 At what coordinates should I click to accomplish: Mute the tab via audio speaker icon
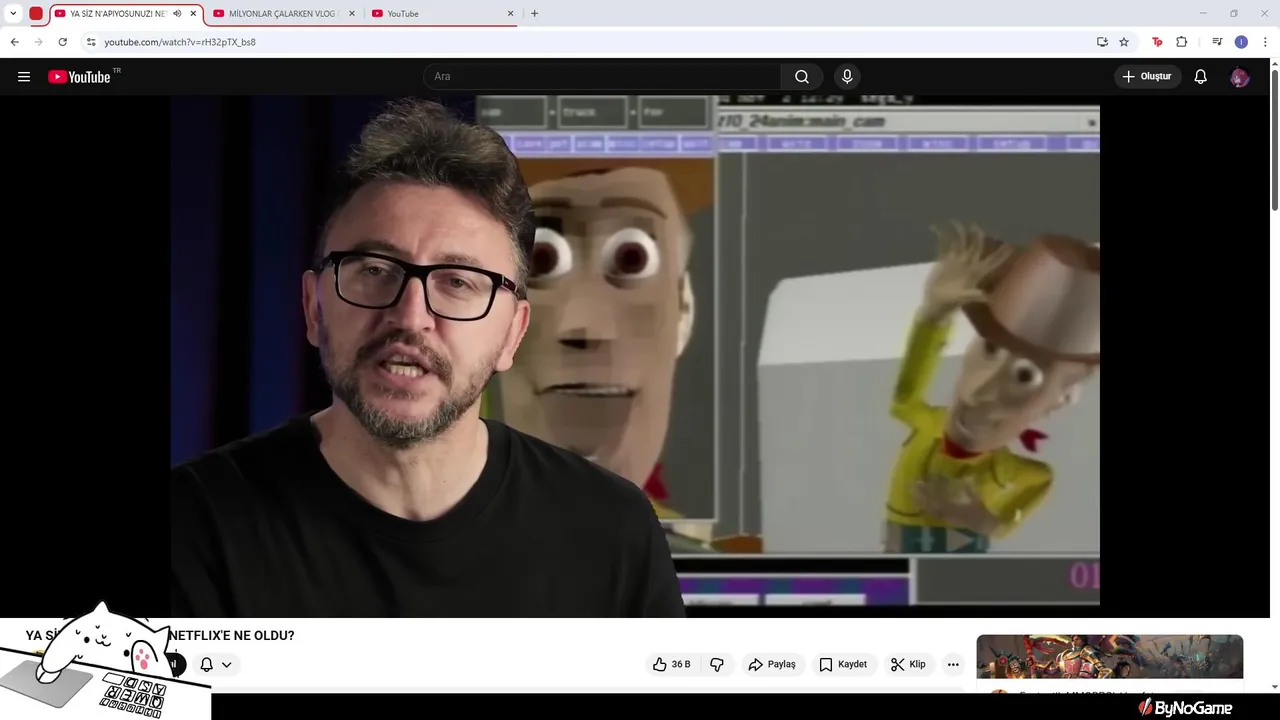[x=177, y=14]
